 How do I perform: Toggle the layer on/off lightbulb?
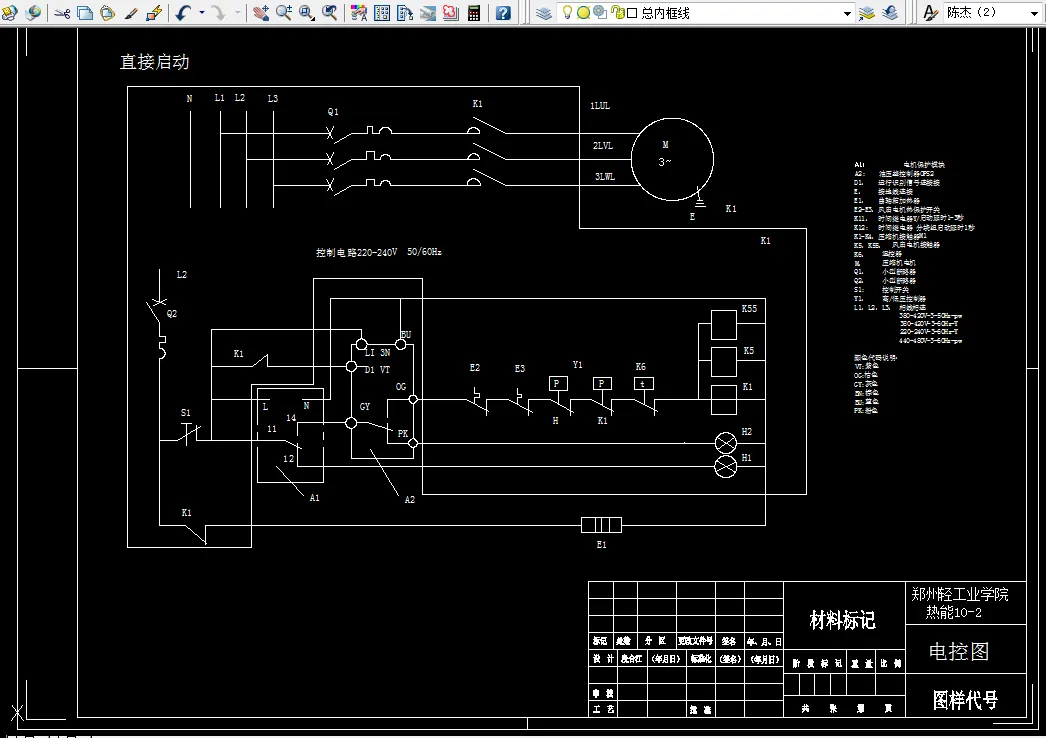coord(567,12)
